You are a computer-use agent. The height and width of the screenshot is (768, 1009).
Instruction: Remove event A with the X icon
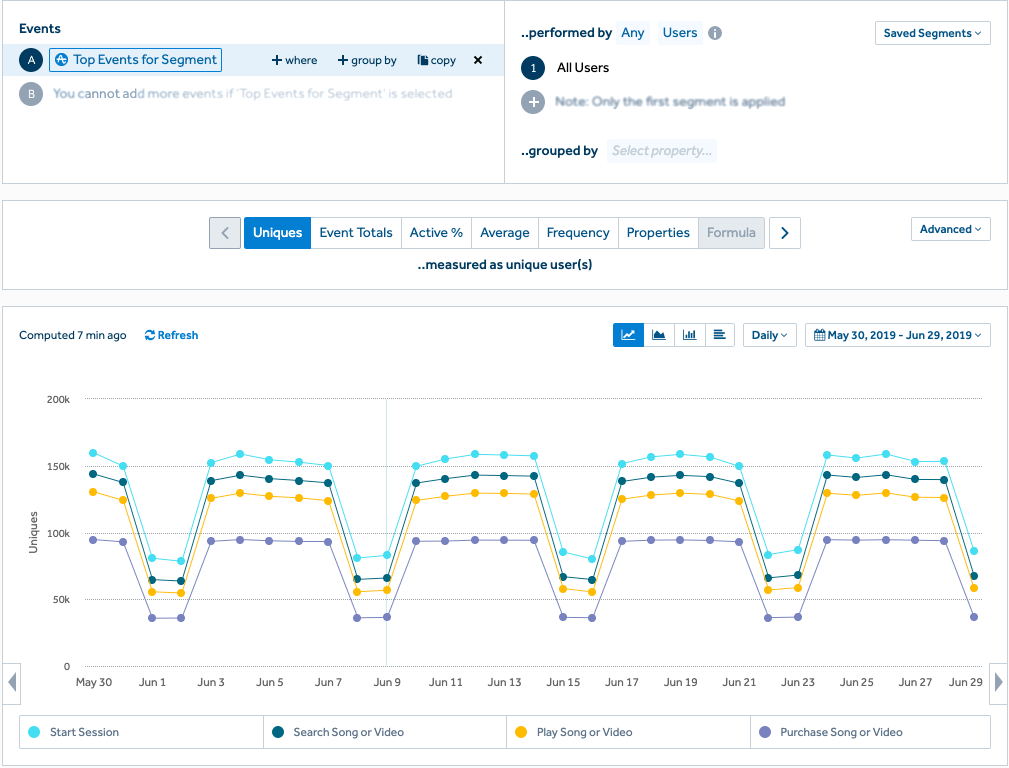coord(477,60)
